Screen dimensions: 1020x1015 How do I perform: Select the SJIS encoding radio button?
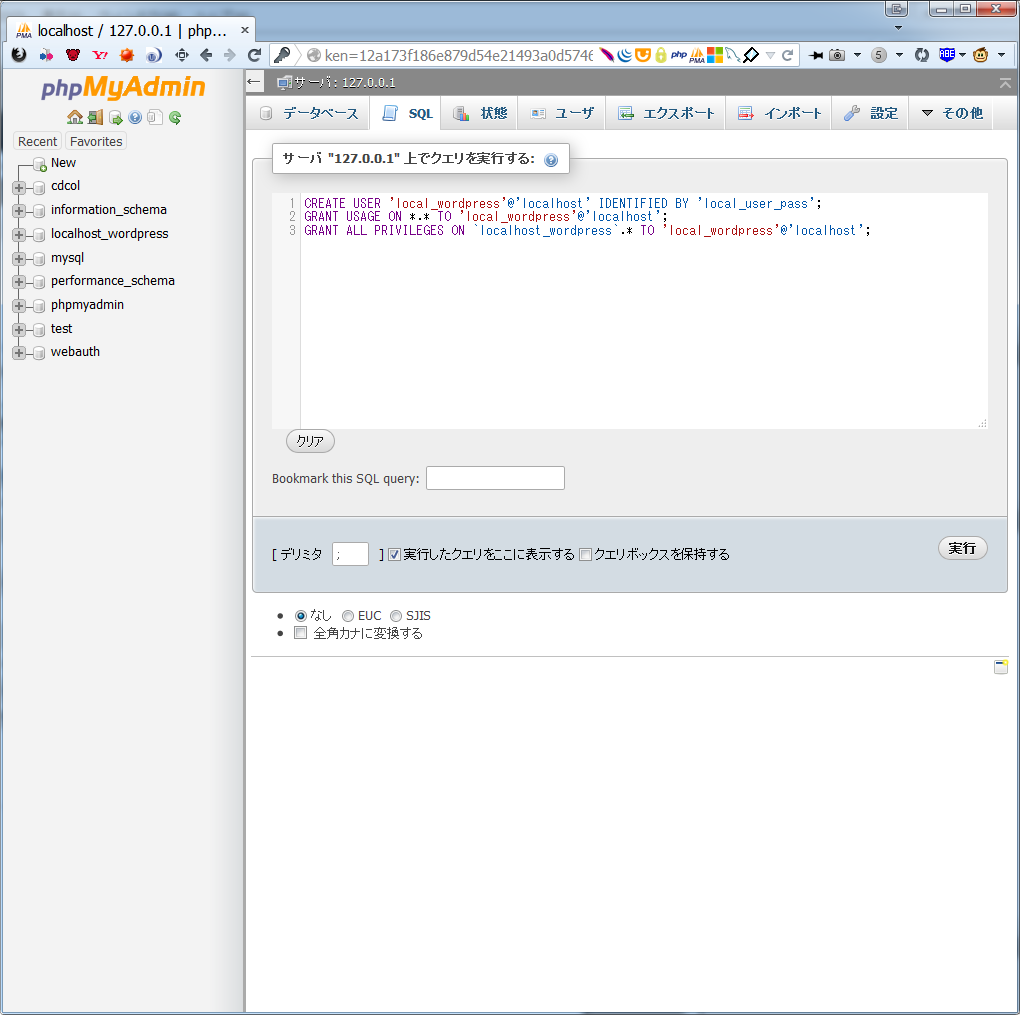click(396, 616)
